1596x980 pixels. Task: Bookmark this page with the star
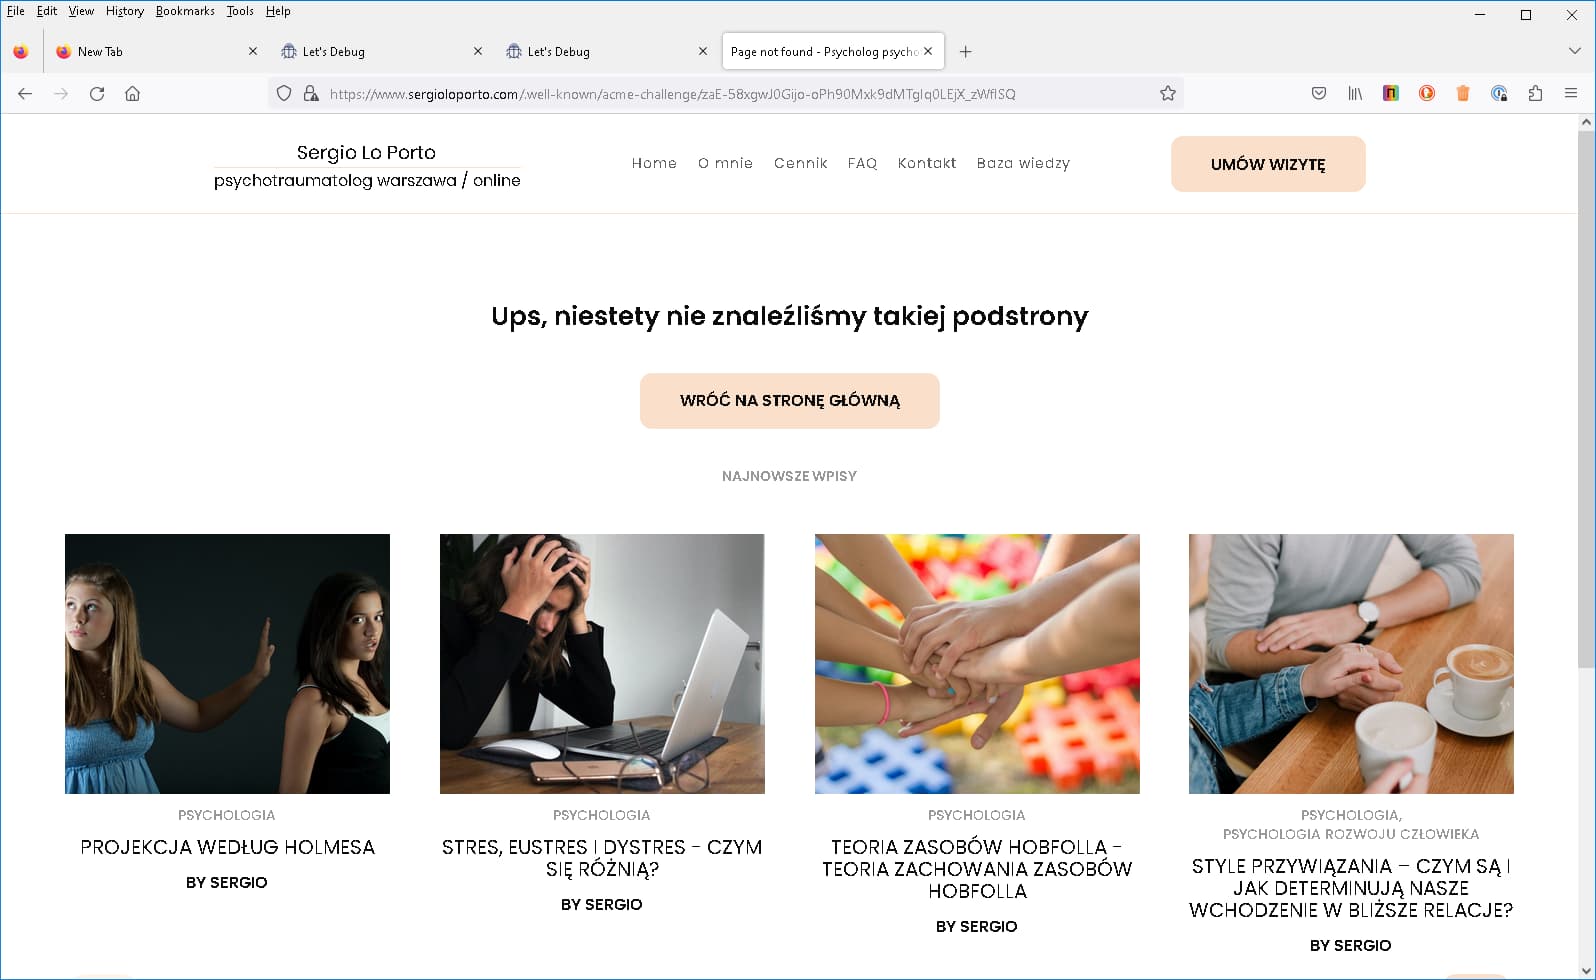point(1167,94)
